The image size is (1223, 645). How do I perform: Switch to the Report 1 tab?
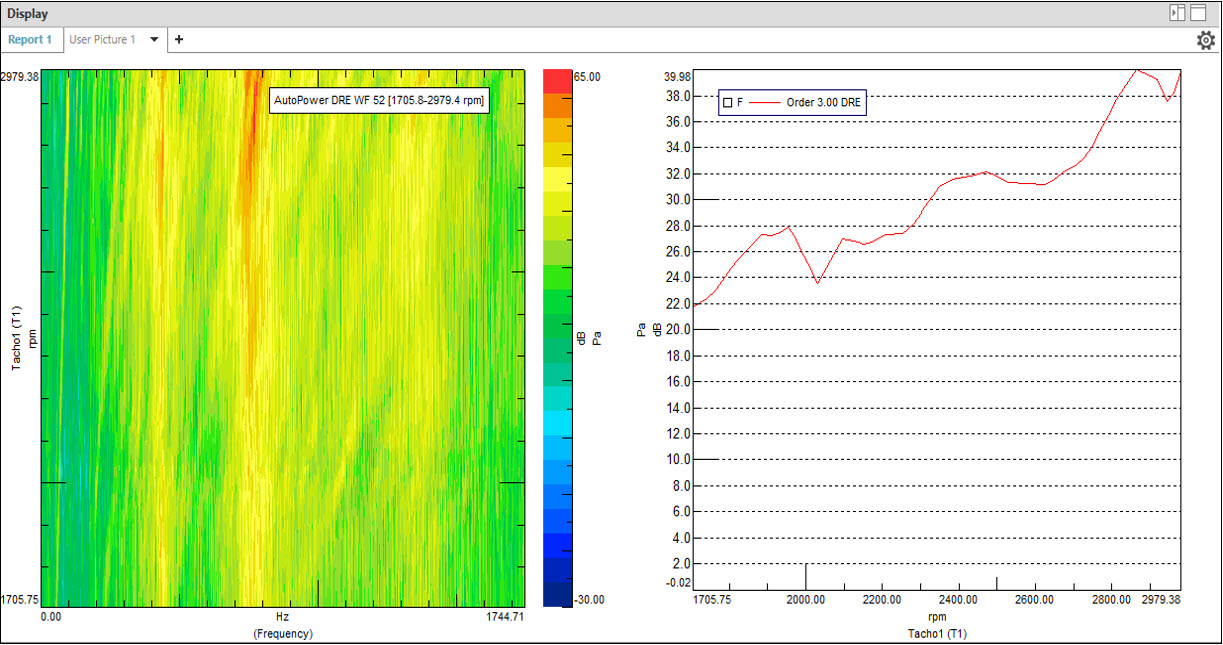30,40
